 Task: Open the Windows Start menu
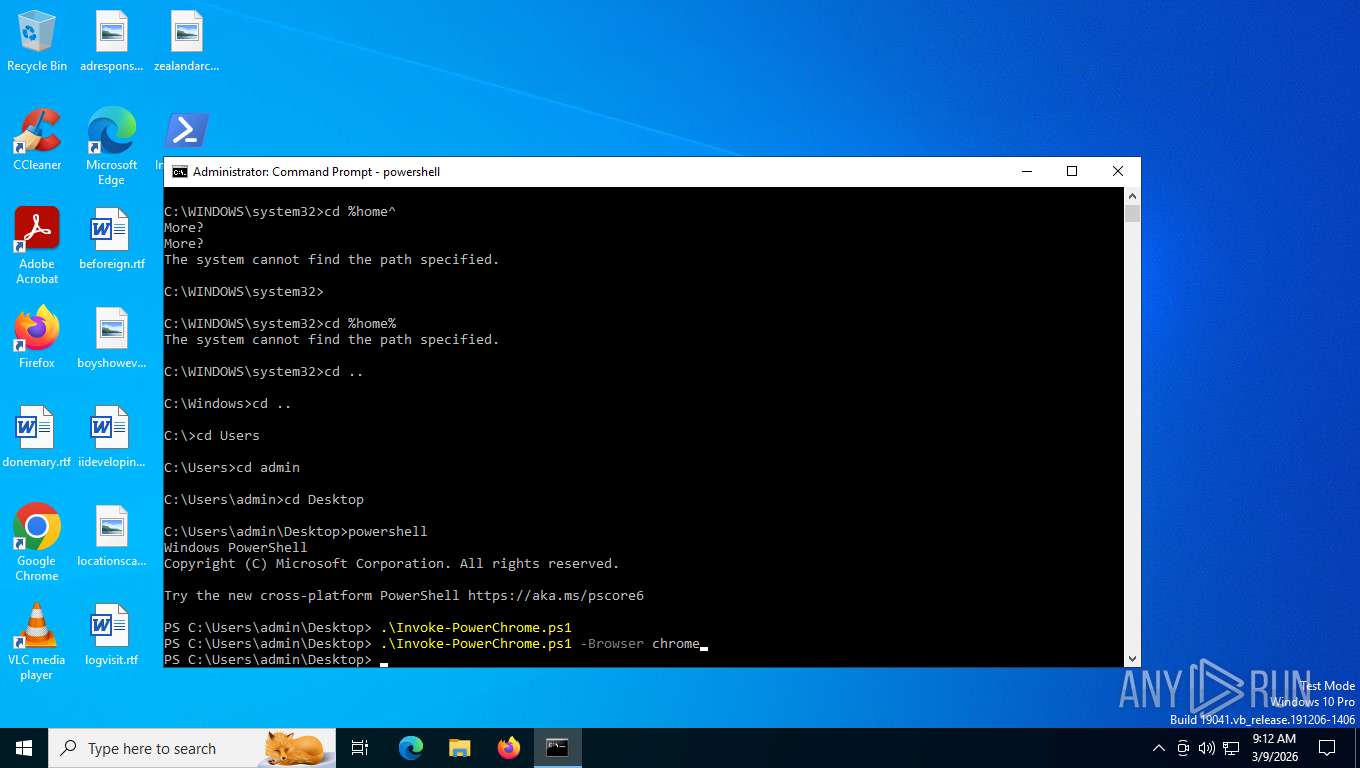(x=24, y=748)
